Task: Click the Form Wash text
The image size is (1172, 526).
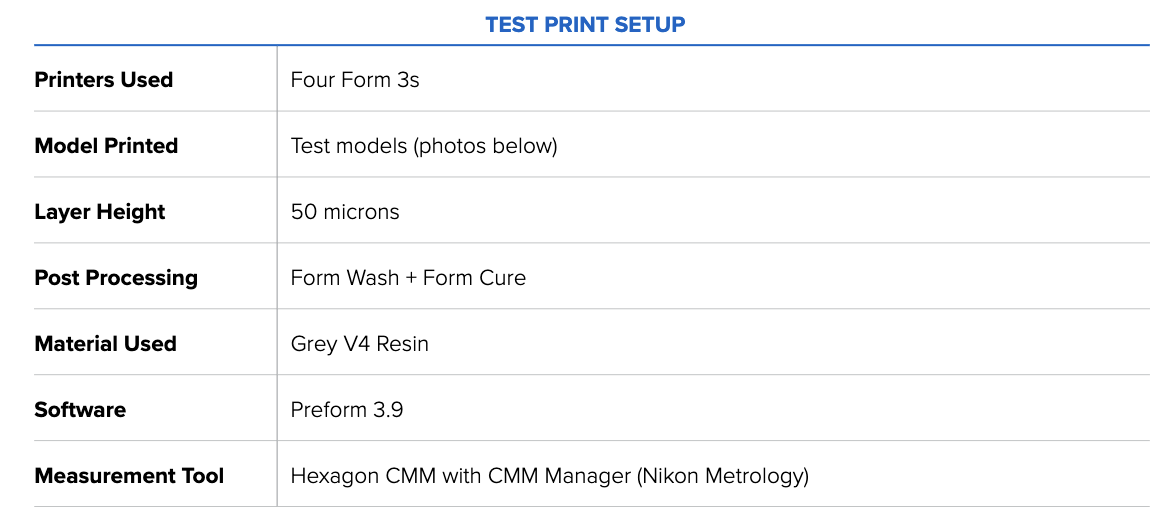Action: click(x=345, y=278)
